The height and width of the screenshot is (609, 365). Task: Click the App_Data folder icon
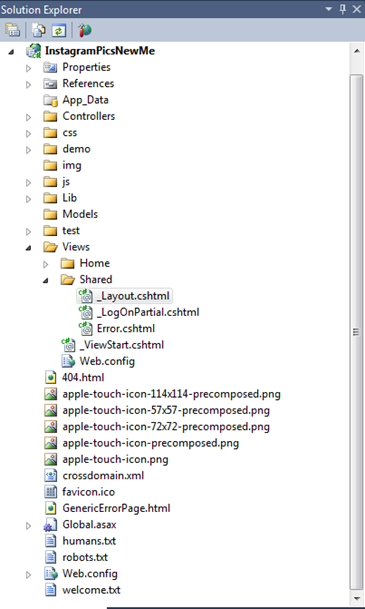pos(50,100)
